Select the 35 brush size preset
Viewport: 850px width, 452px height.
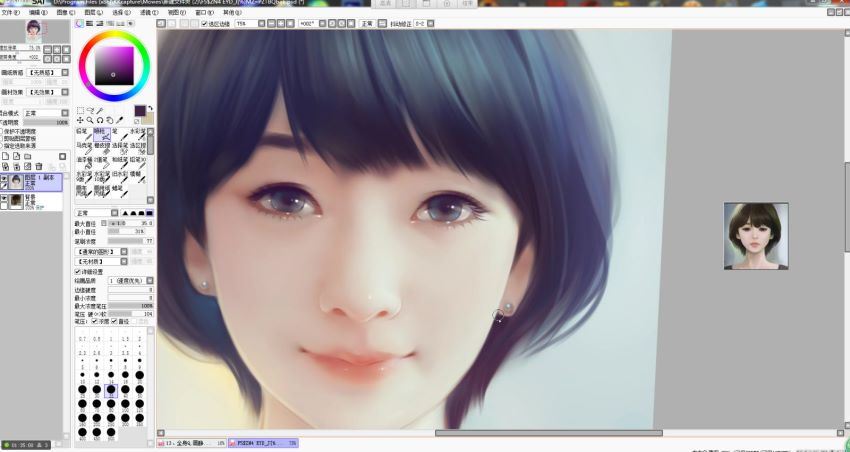pos(111,390)
